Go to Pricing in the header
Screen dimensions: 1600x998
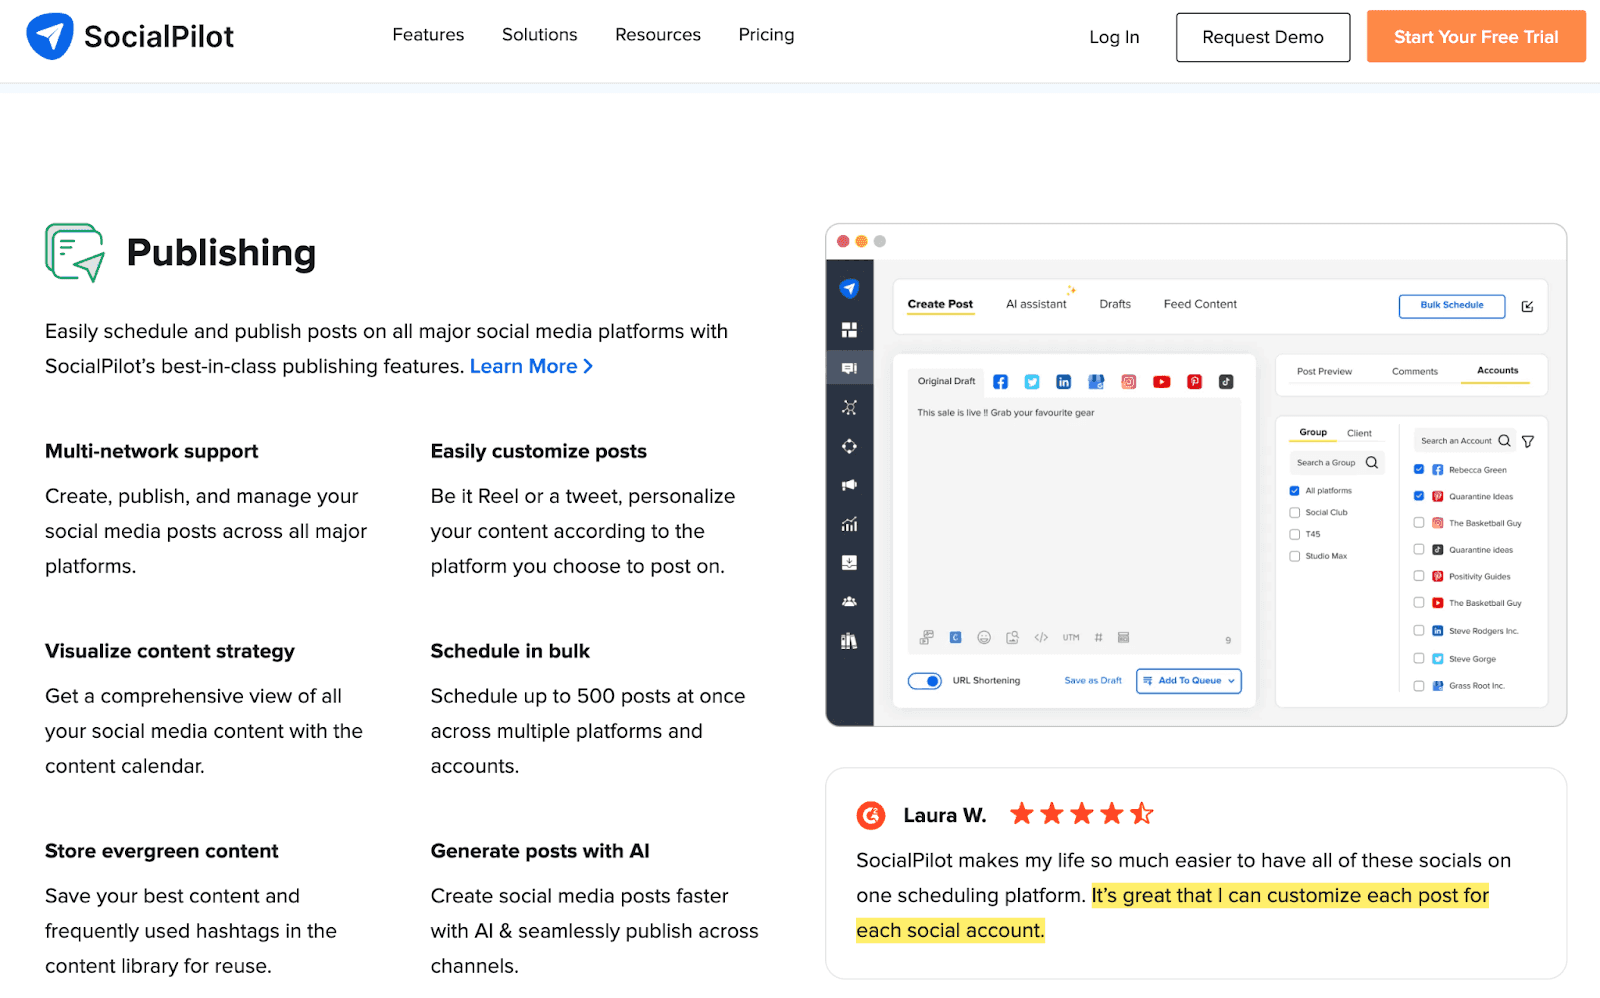(x=766, y=35)
